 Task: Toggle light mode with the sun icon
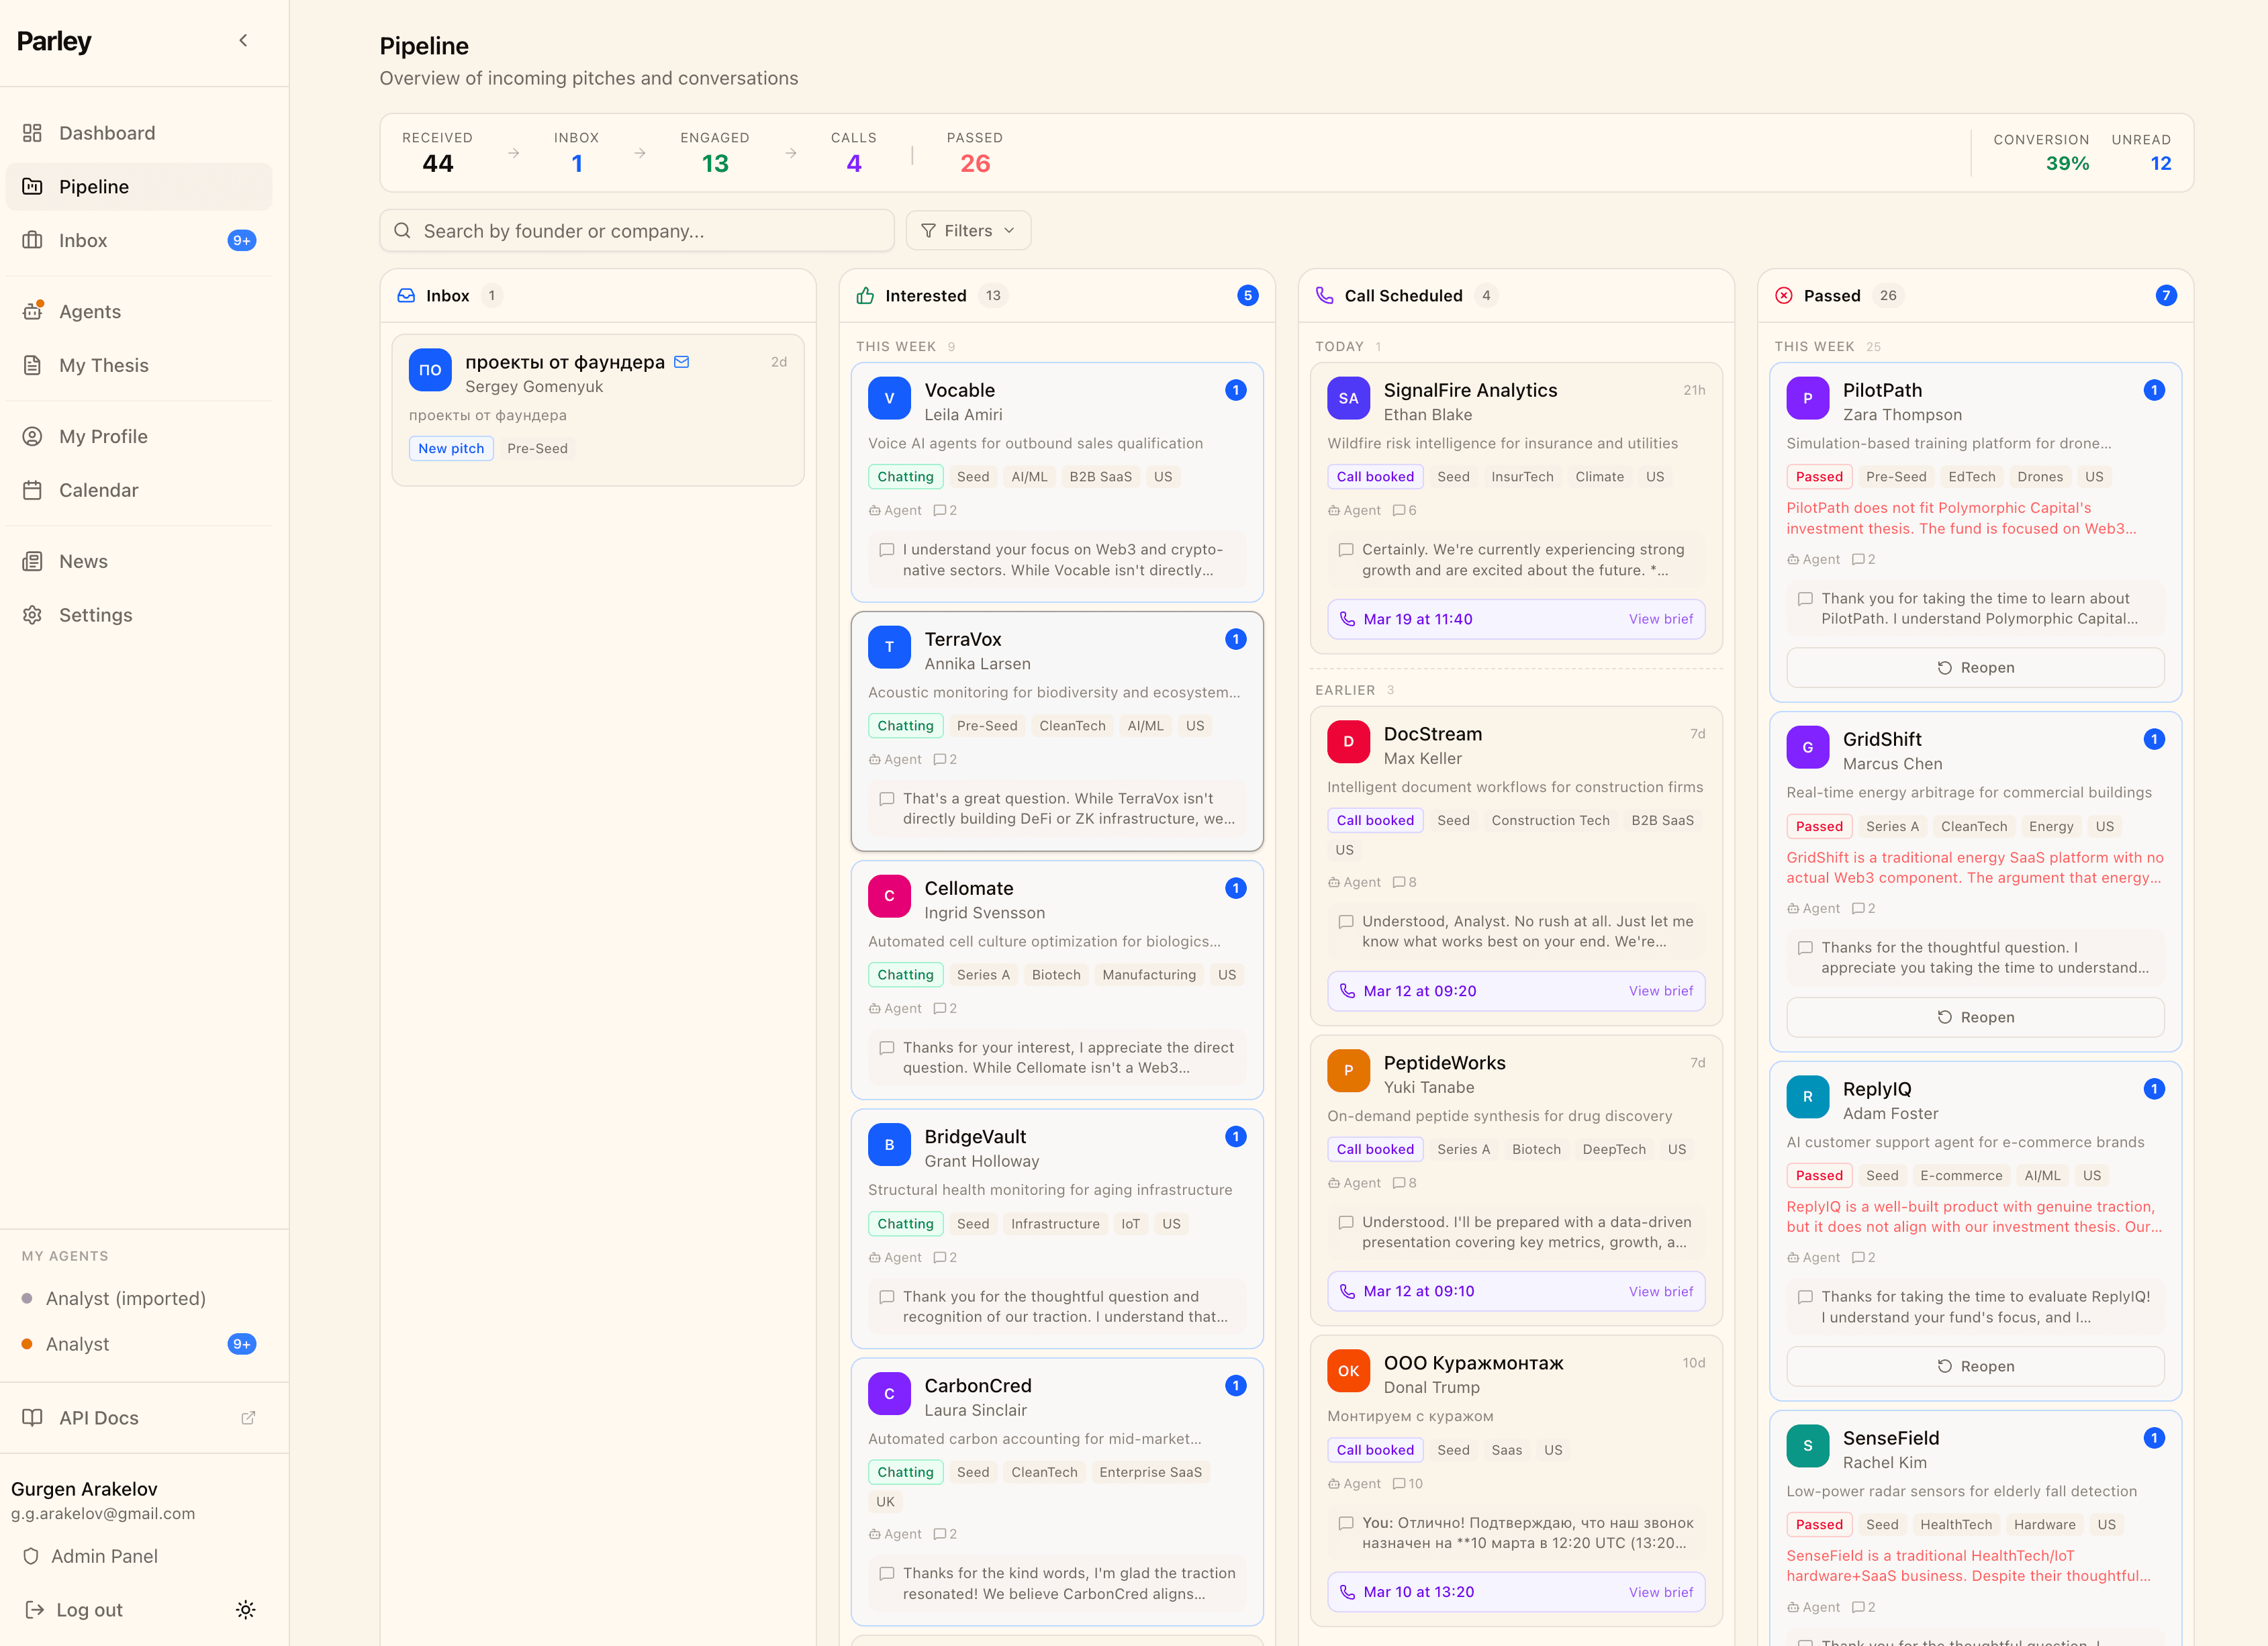coord(246,1609)
